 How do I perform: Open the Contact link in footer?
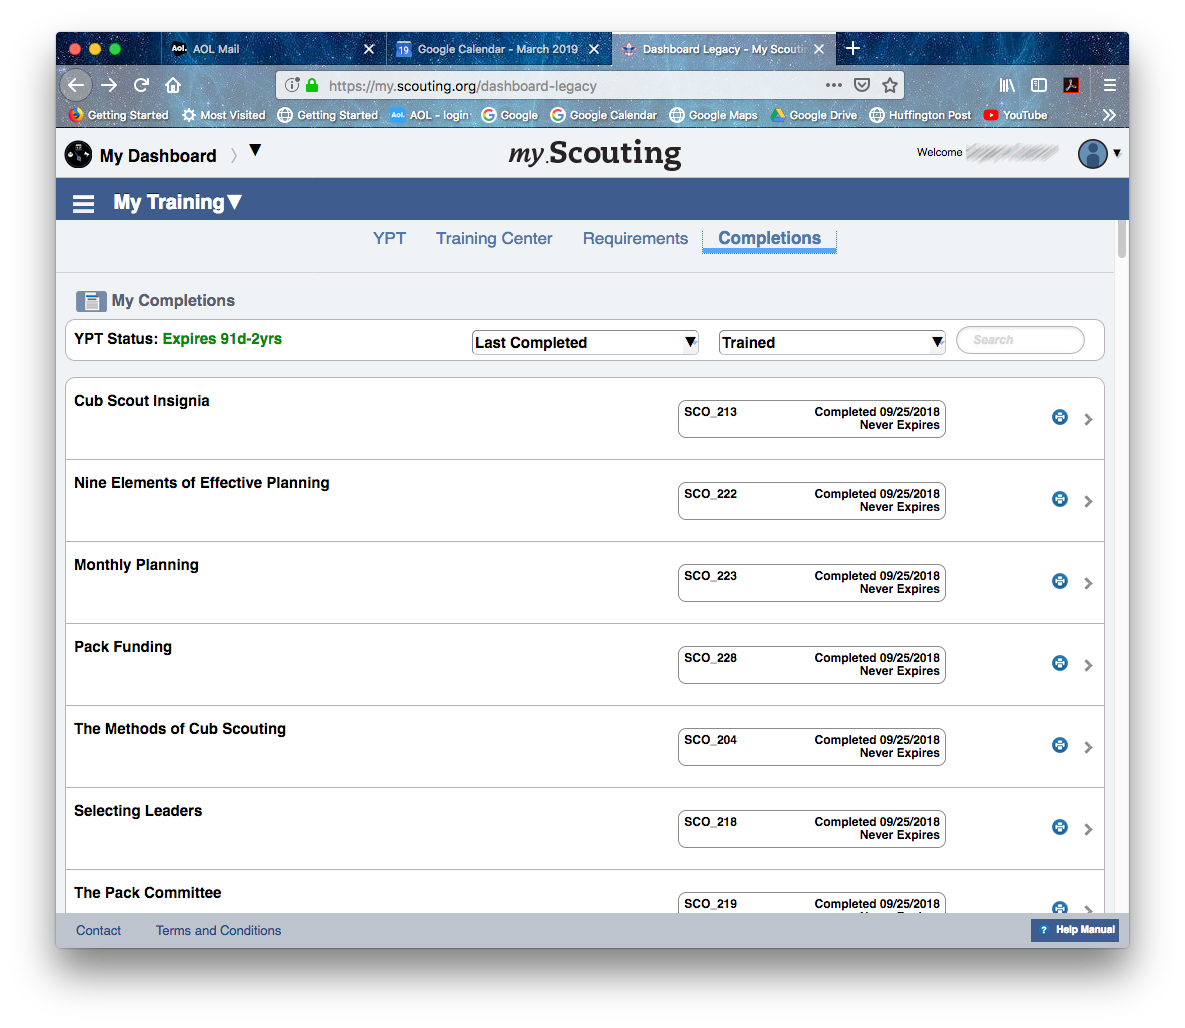point(98,930)
